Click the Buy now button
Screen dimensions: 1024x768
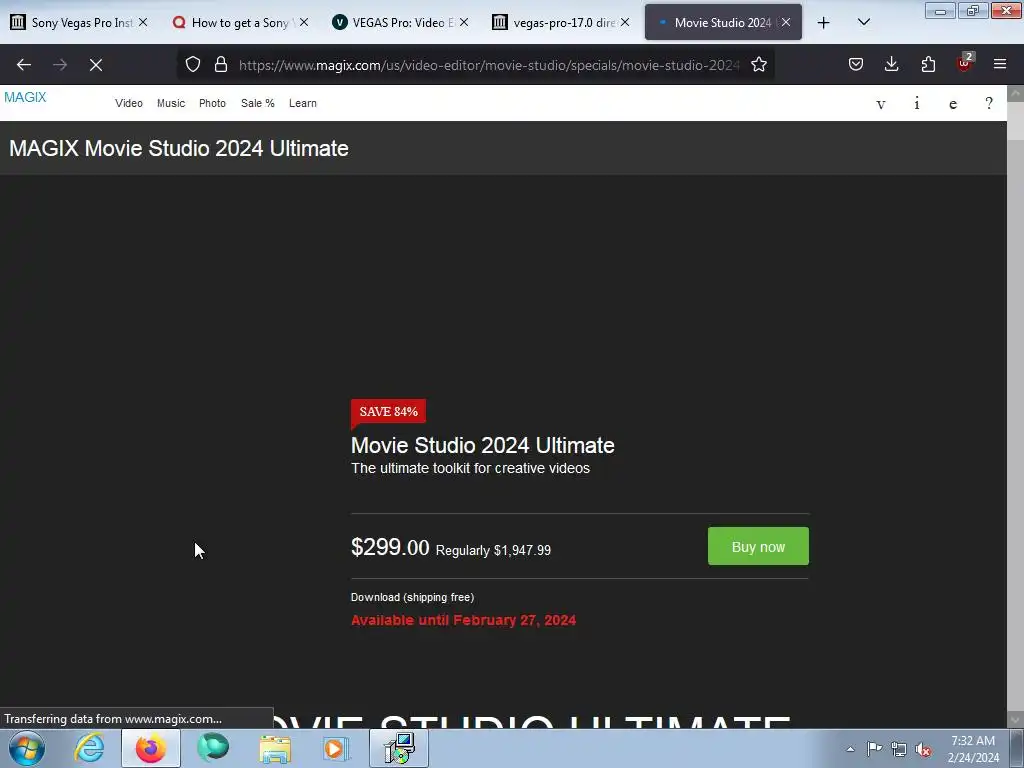[x=758, y=547]
